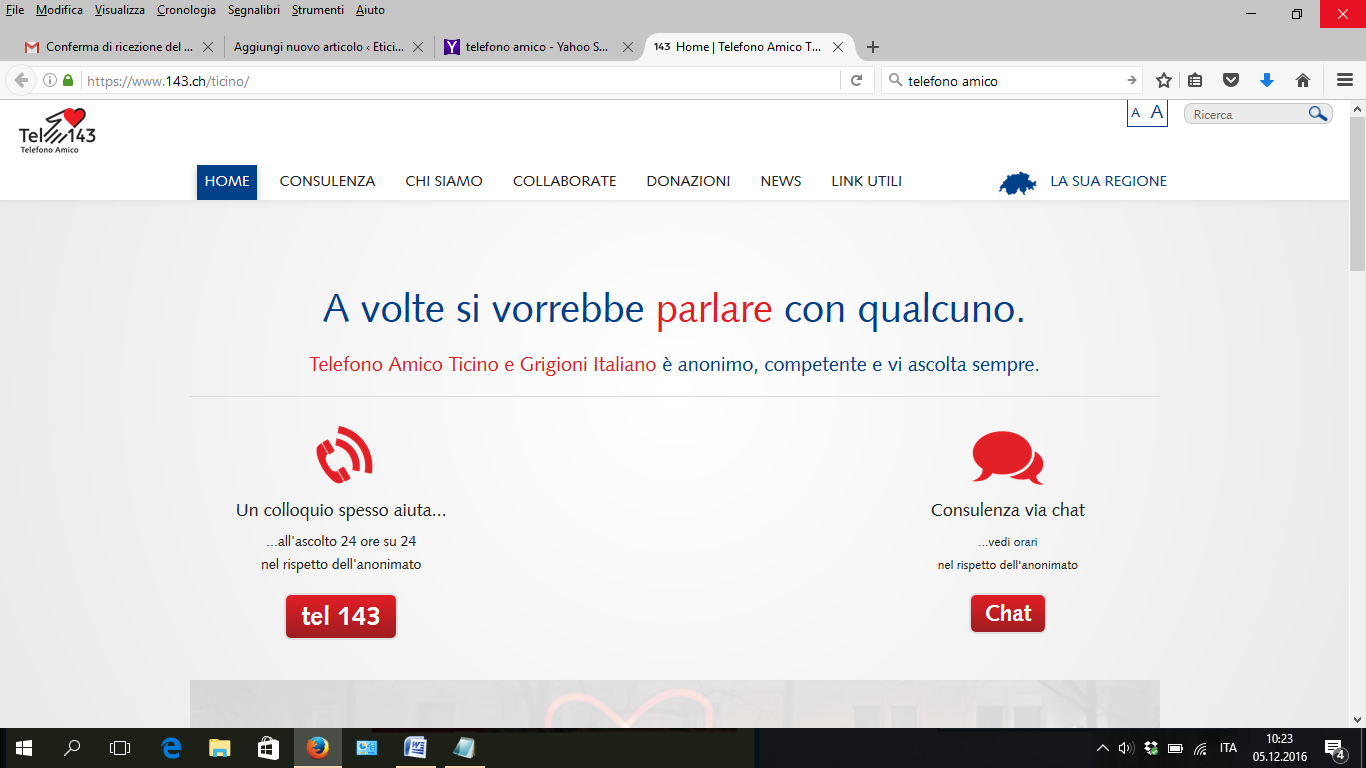The height and width of the screenshot is (768, 1366).
Task: Close the Yahoo Search tab
Action: [628, 47]
